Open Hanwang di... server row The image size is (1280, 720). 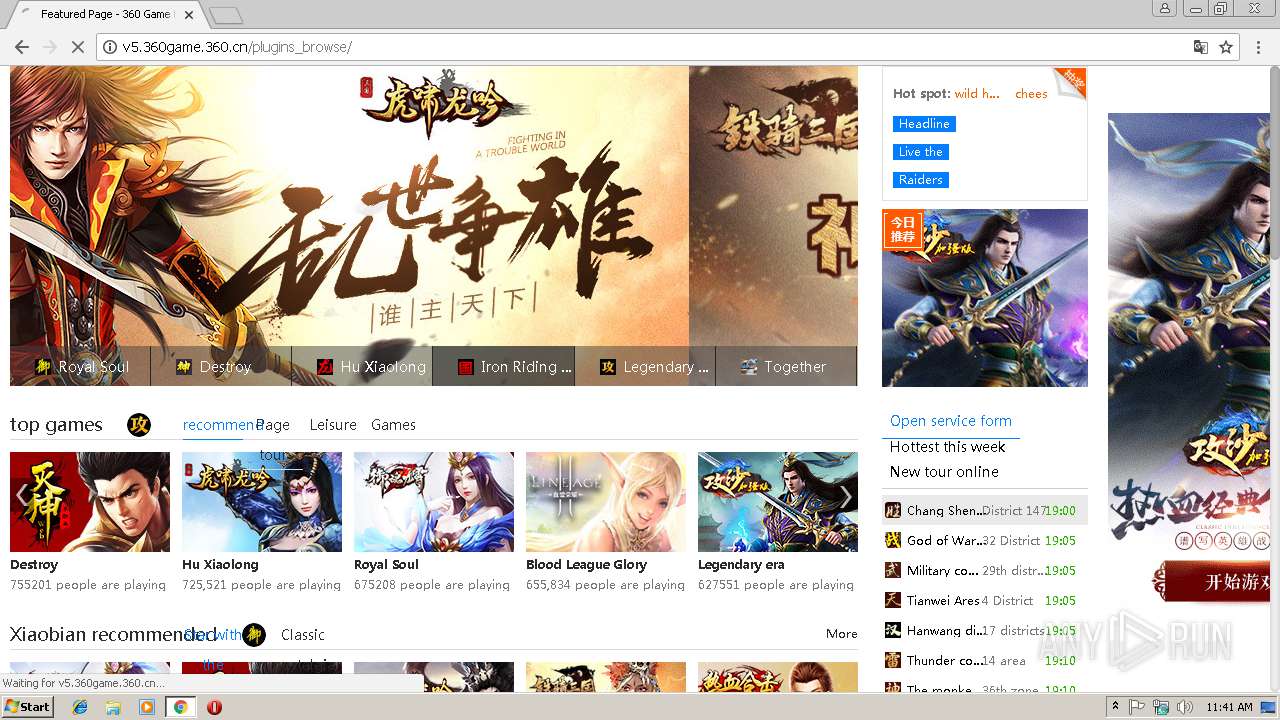pos(985,630)
